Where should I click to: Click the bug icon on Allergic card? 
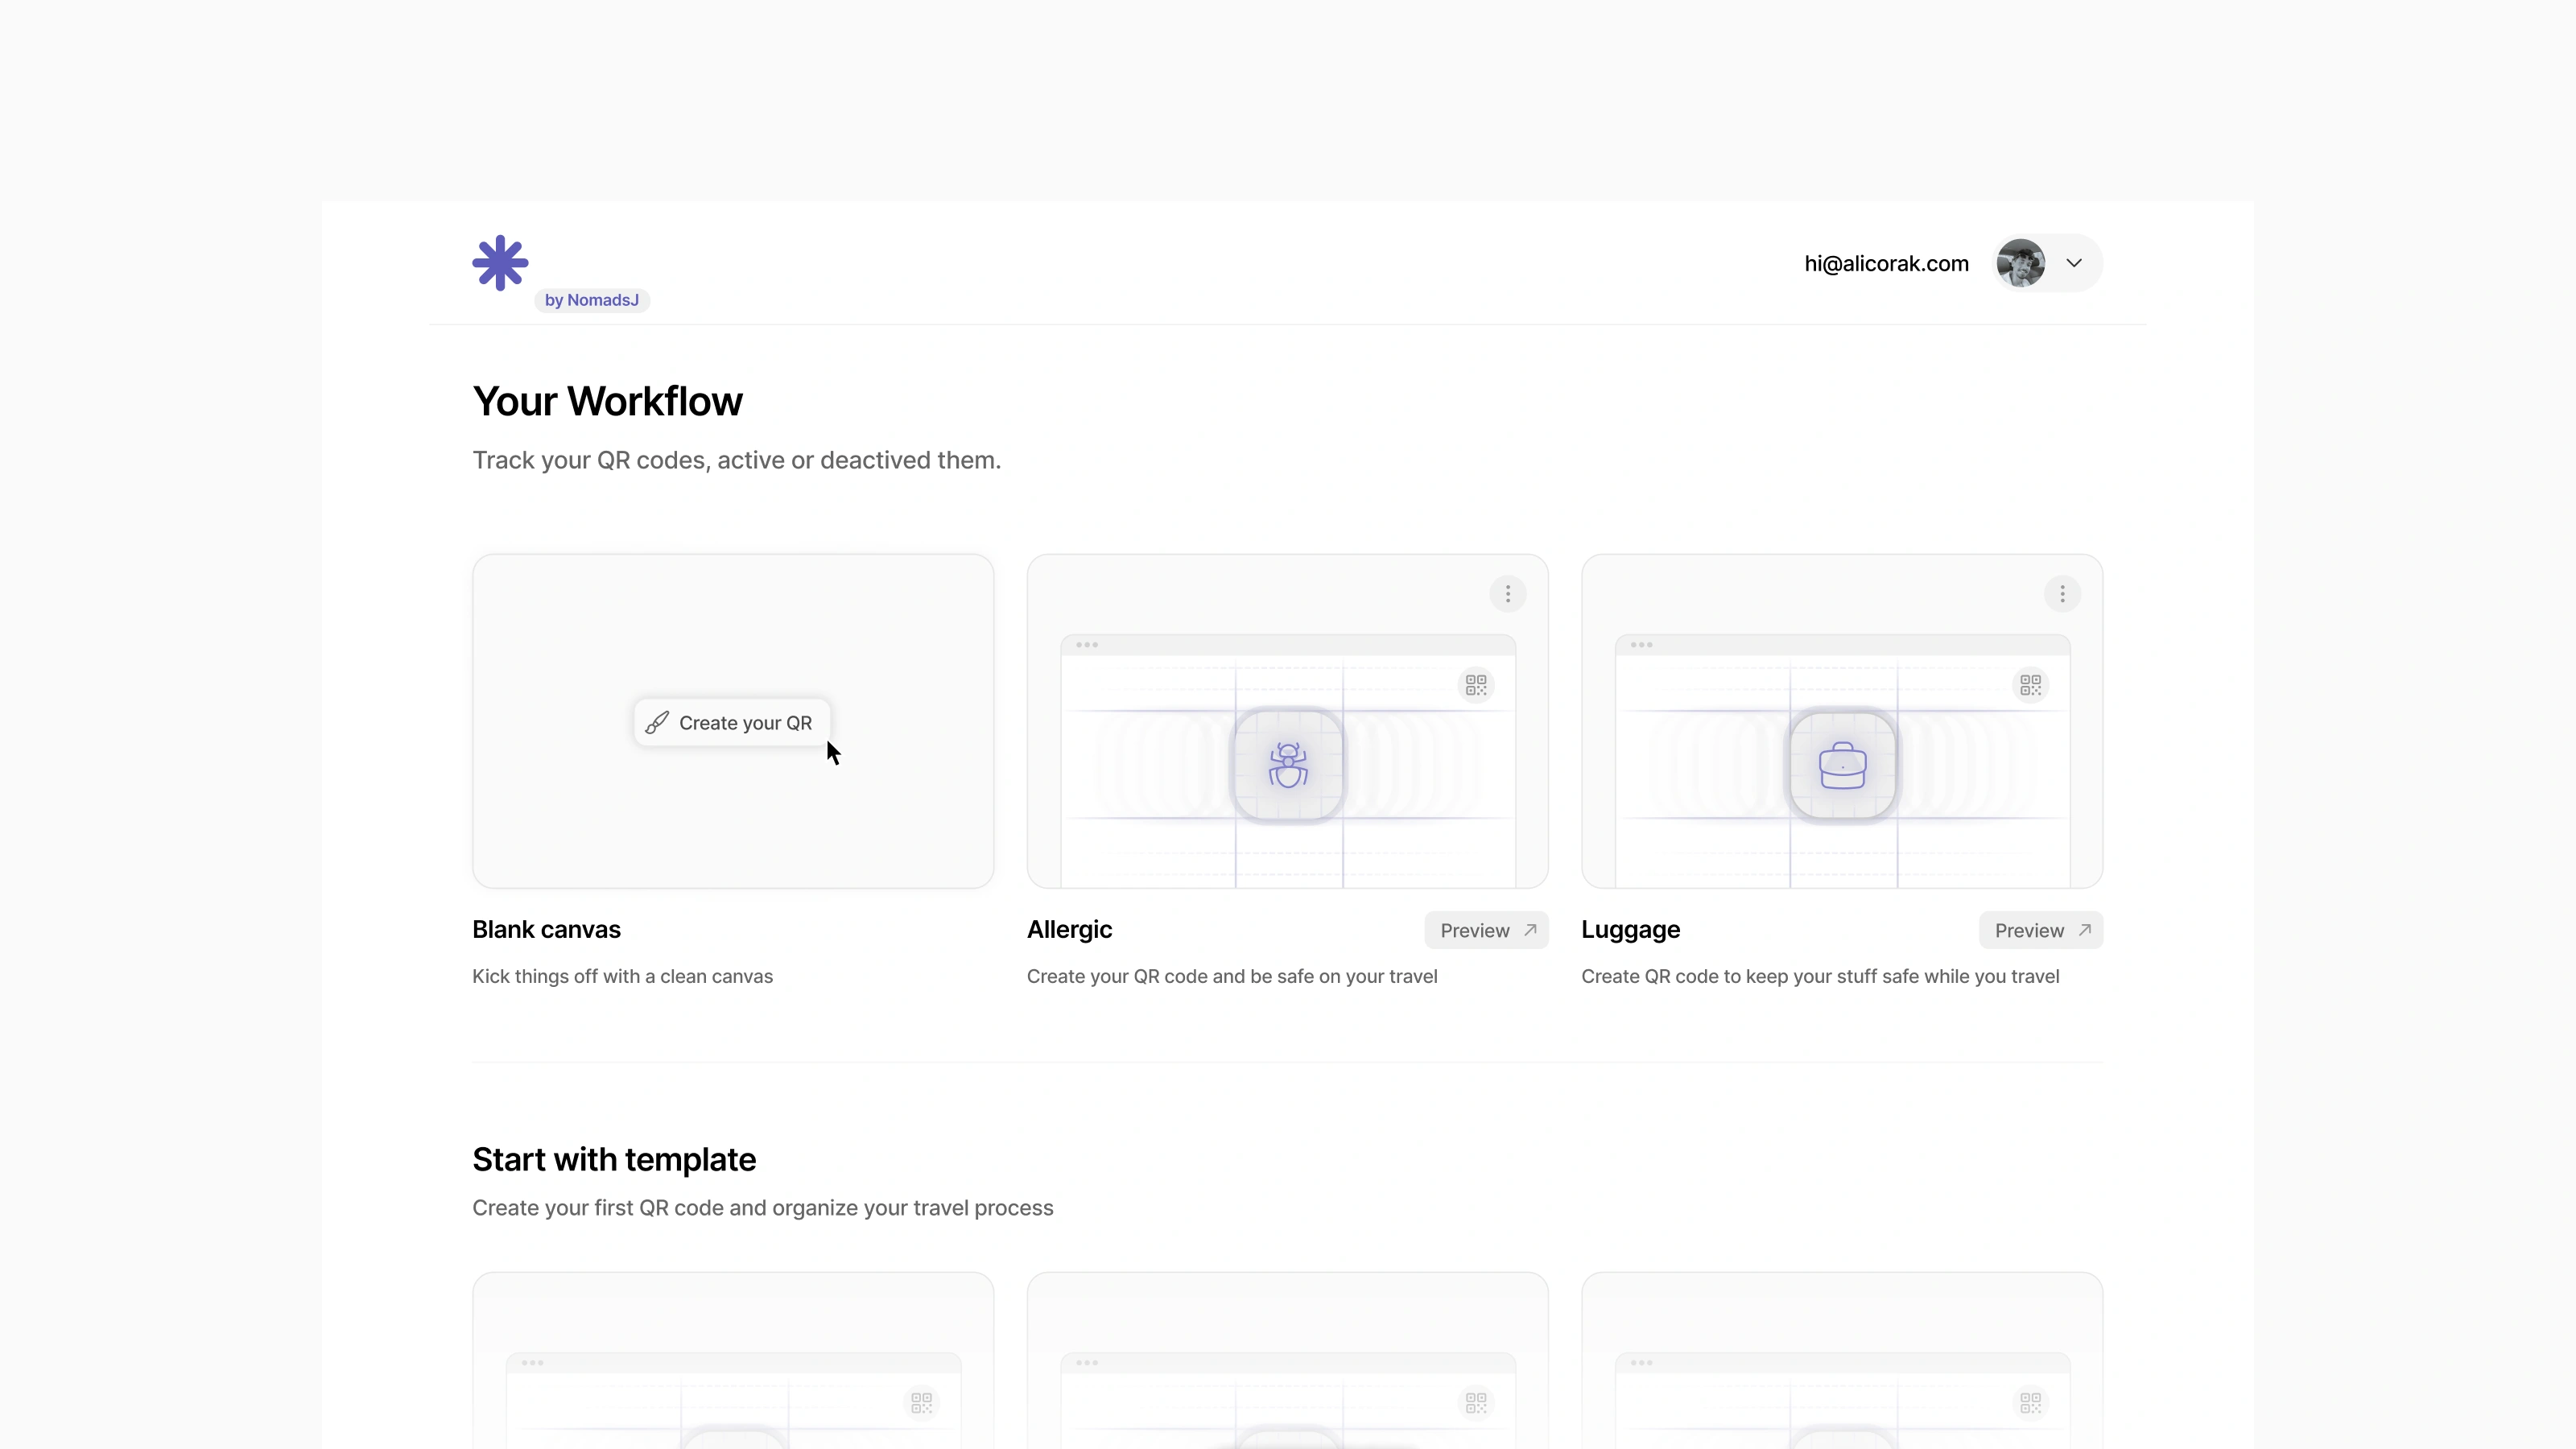tap(1288, 765)
